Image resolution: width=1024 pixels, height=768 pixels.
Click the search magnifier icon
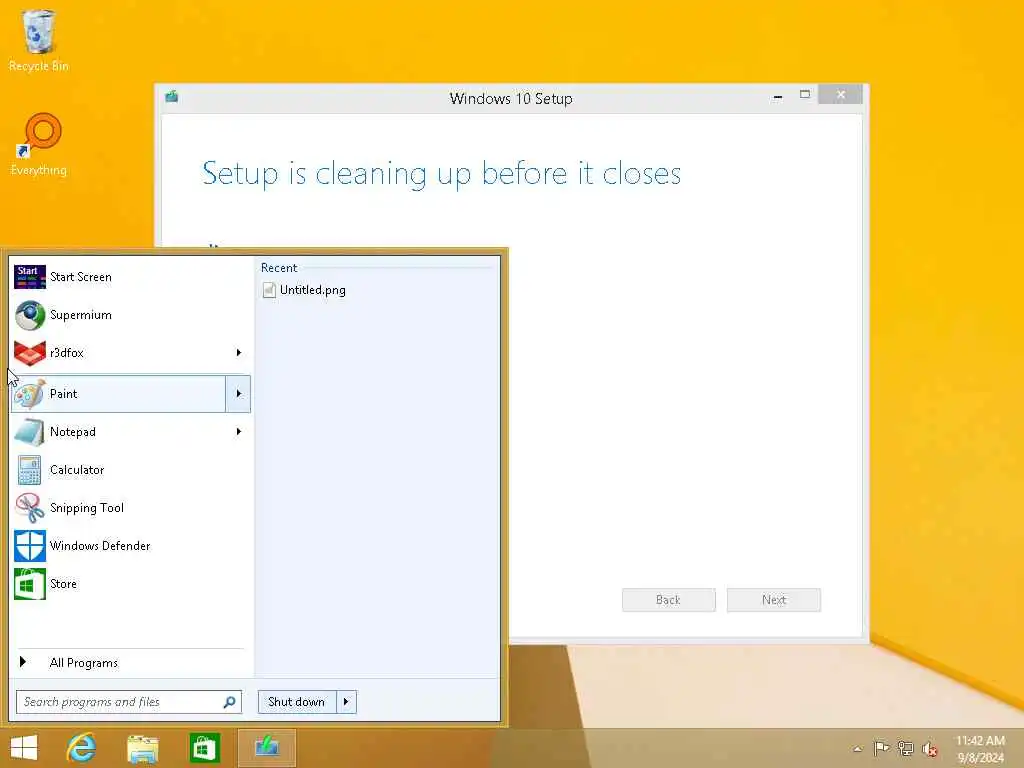(229, 702)
